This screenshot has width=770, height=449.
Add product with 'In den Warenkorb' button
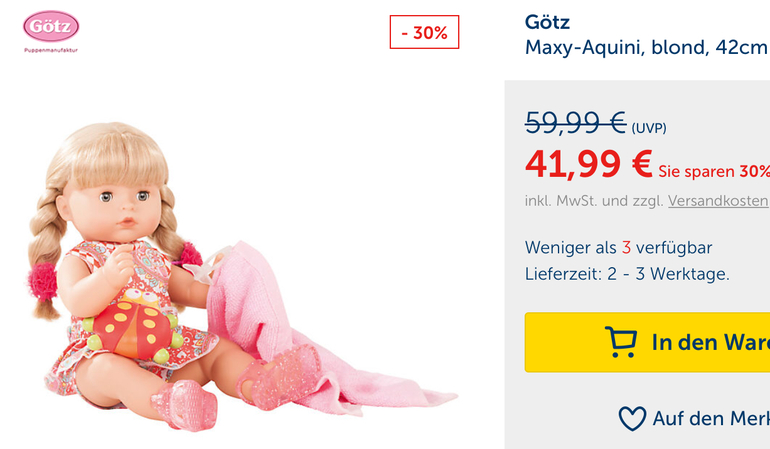point(647,342)
